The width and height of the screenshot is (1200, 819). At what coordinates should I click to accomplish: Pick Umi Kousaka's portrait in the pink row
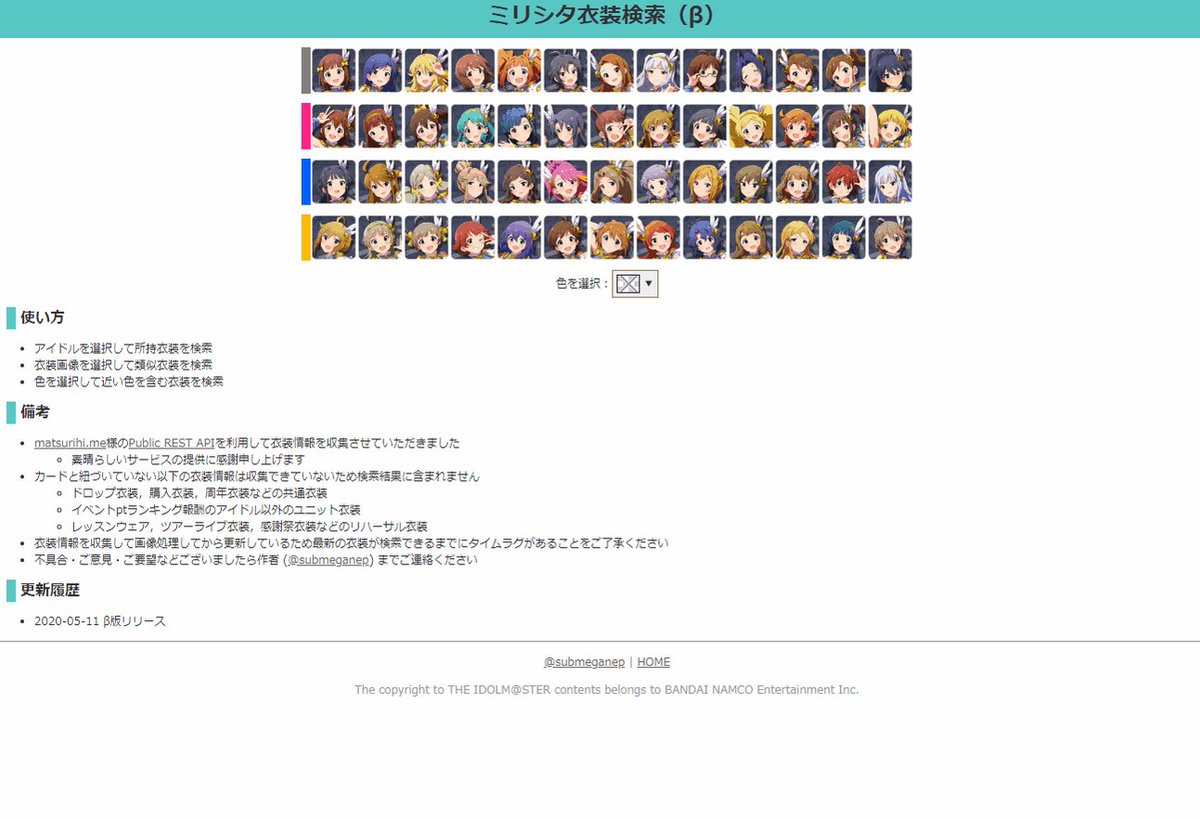coord(658,126)
